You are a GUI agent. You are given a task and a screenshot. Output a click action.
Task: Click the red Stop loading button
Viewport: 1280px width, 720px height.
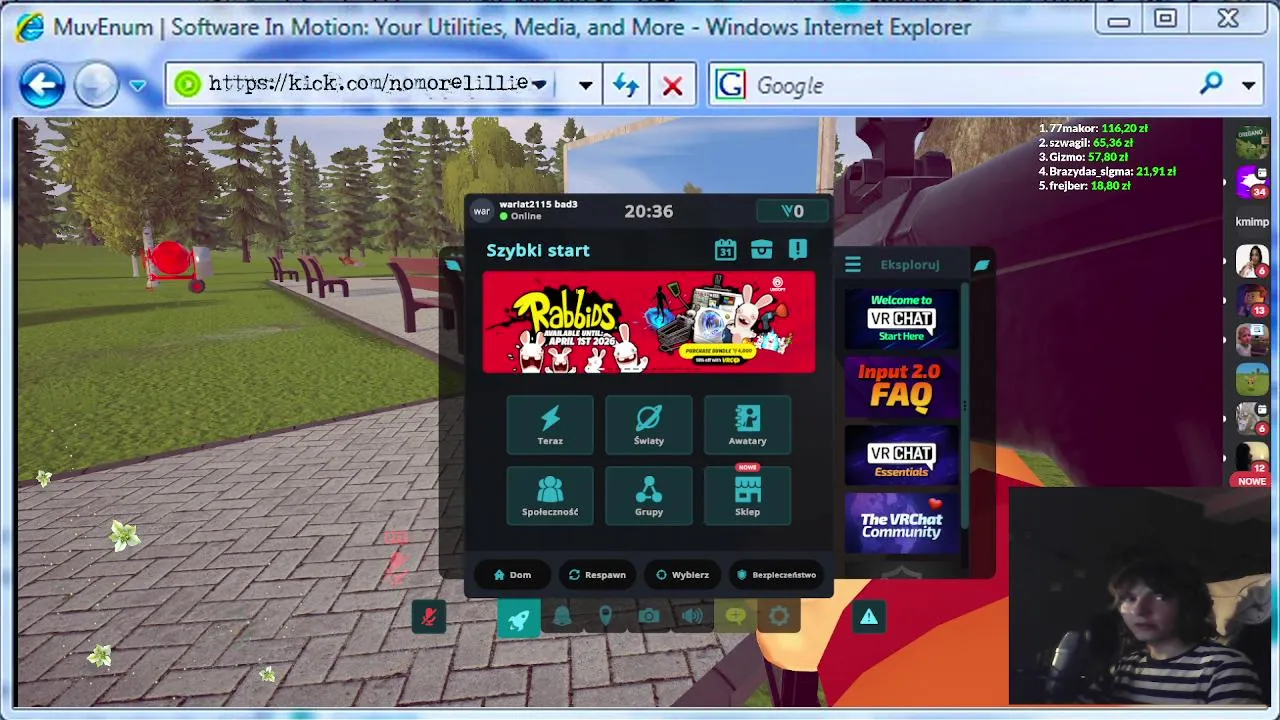pos(672,86)
